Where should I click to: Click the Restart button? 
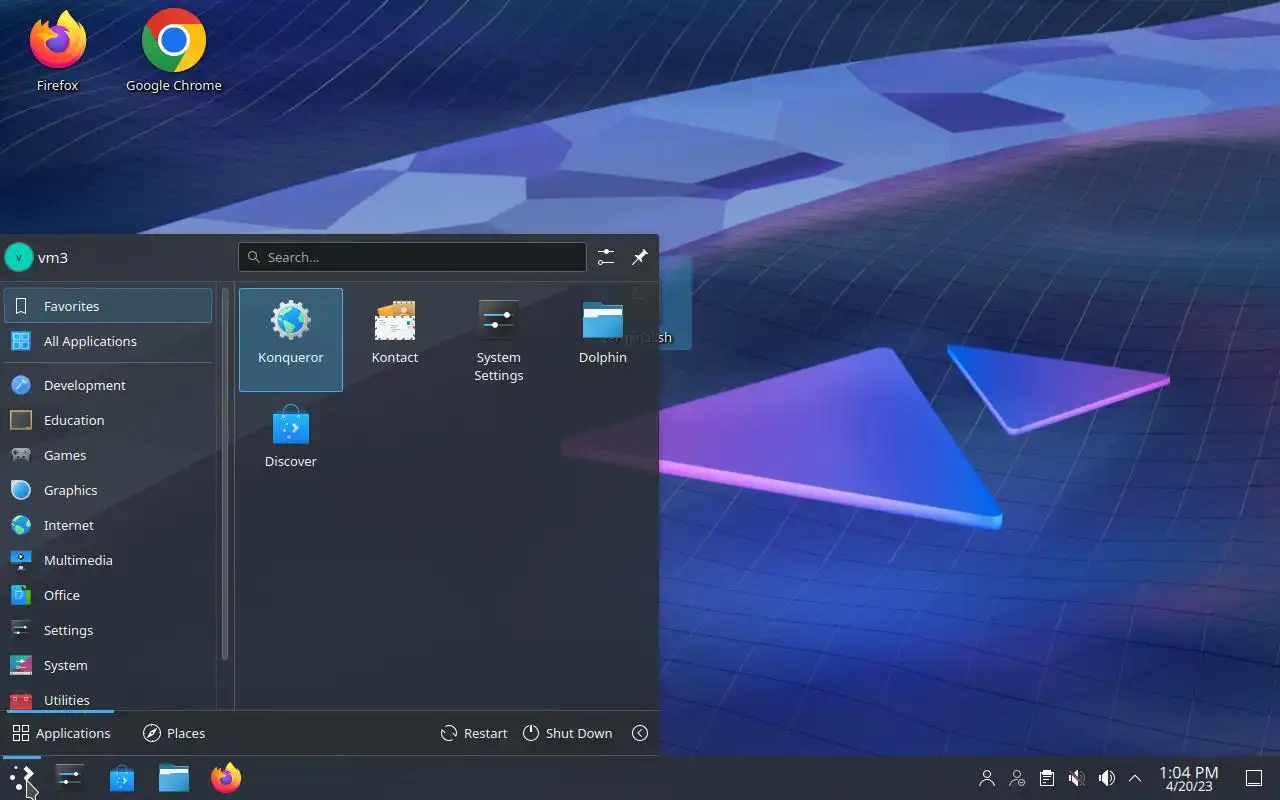coord(474,733)
